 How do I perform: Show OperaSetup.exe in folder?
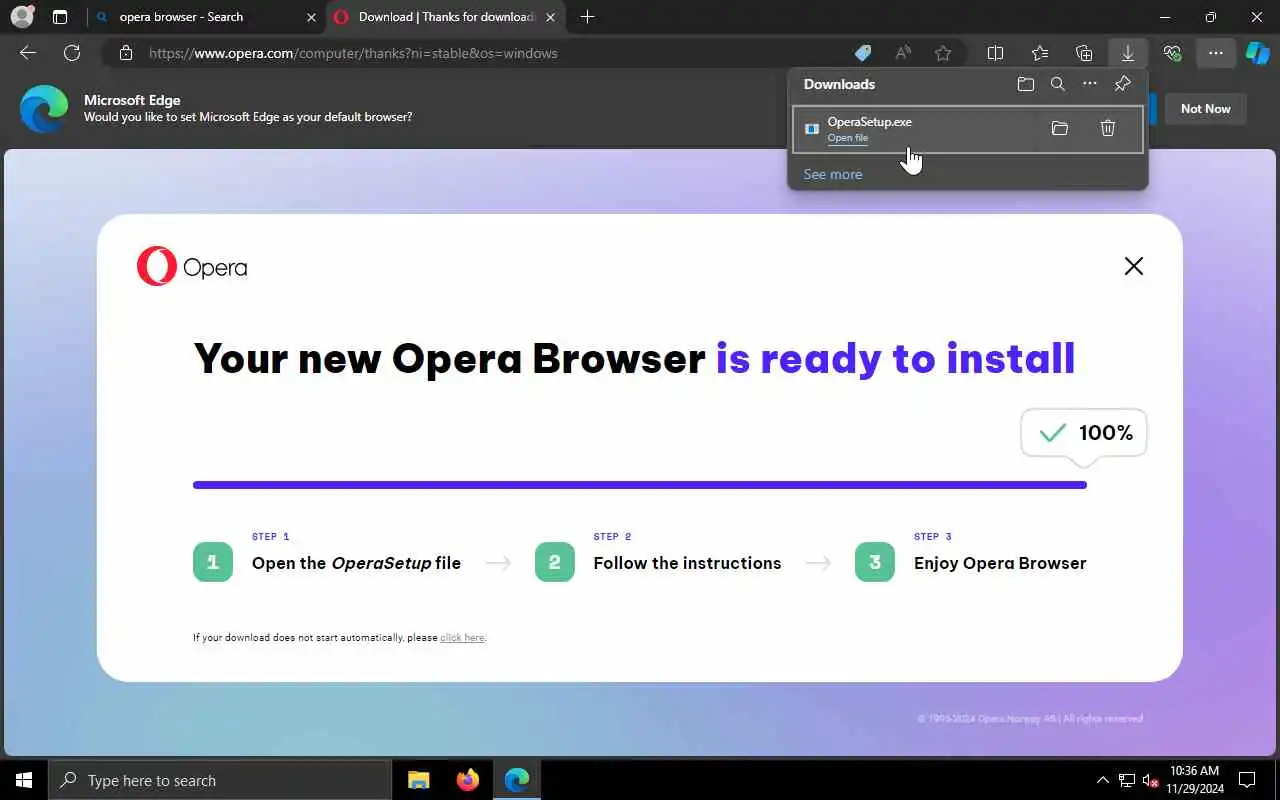1060,128
